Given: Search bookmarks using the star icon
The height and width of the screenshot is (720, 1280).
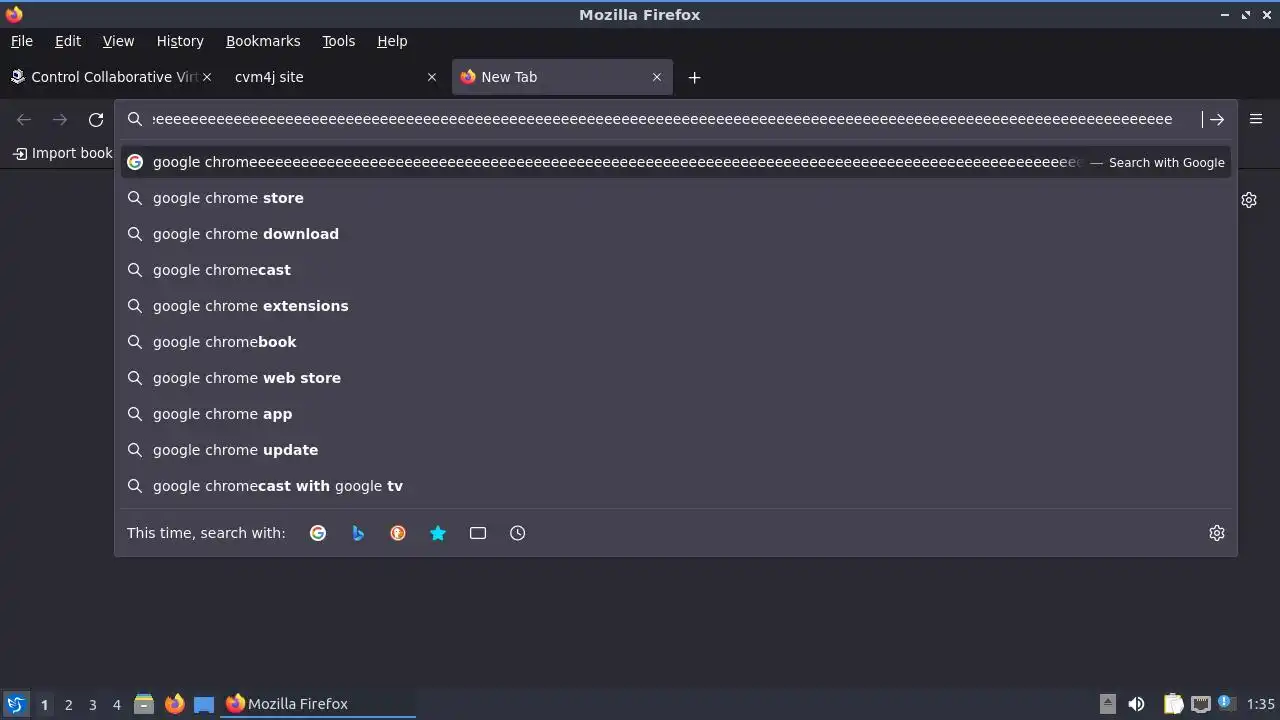Looking at the screenshot, I should coord(438,533).
